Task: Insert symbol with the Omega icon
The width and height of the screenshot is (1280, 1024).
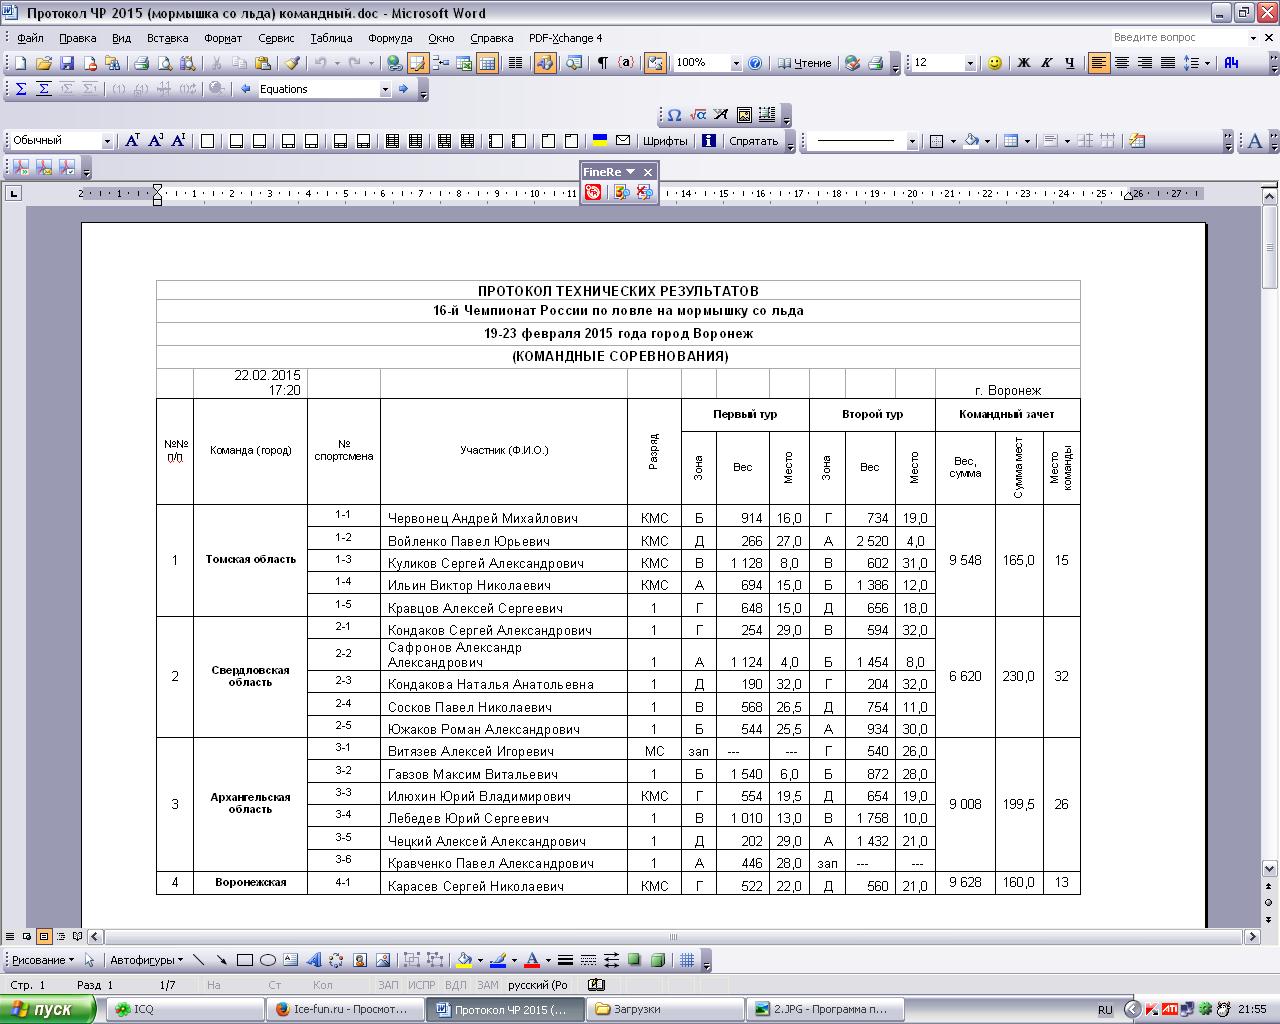Action: [674, 115]
